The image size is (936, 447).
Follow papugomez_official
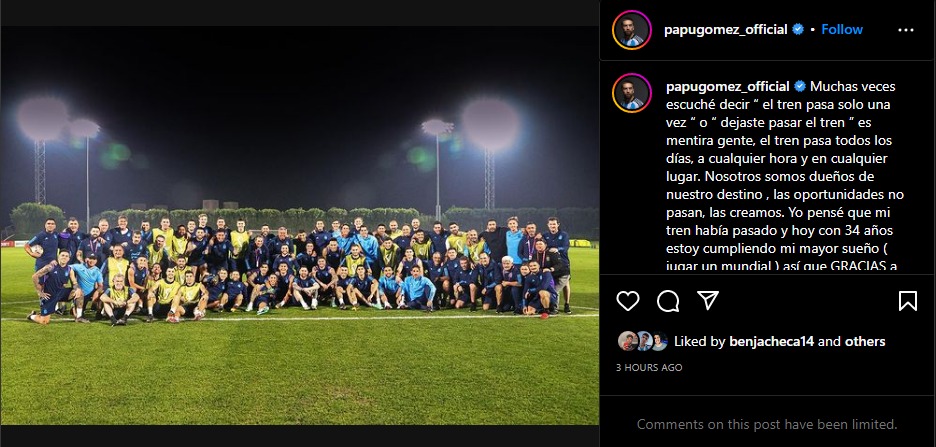[x=842, y=29]
